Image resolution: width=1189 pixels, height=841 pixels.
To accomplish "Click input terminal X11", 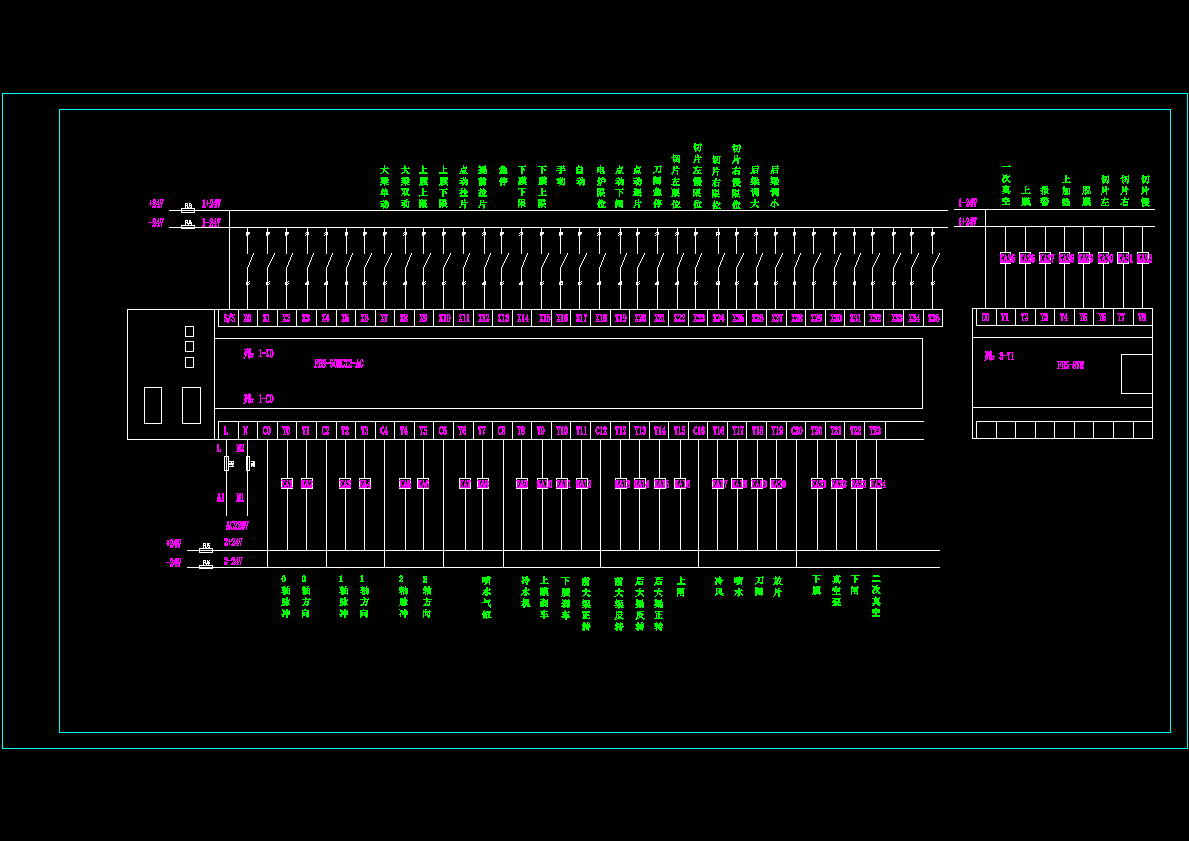I will point(464,319).
